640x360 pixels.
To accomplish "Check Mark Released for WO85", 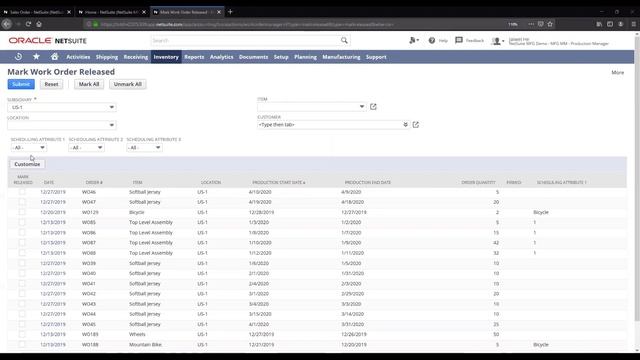I will pyautogui.click(x=22, y=222).
